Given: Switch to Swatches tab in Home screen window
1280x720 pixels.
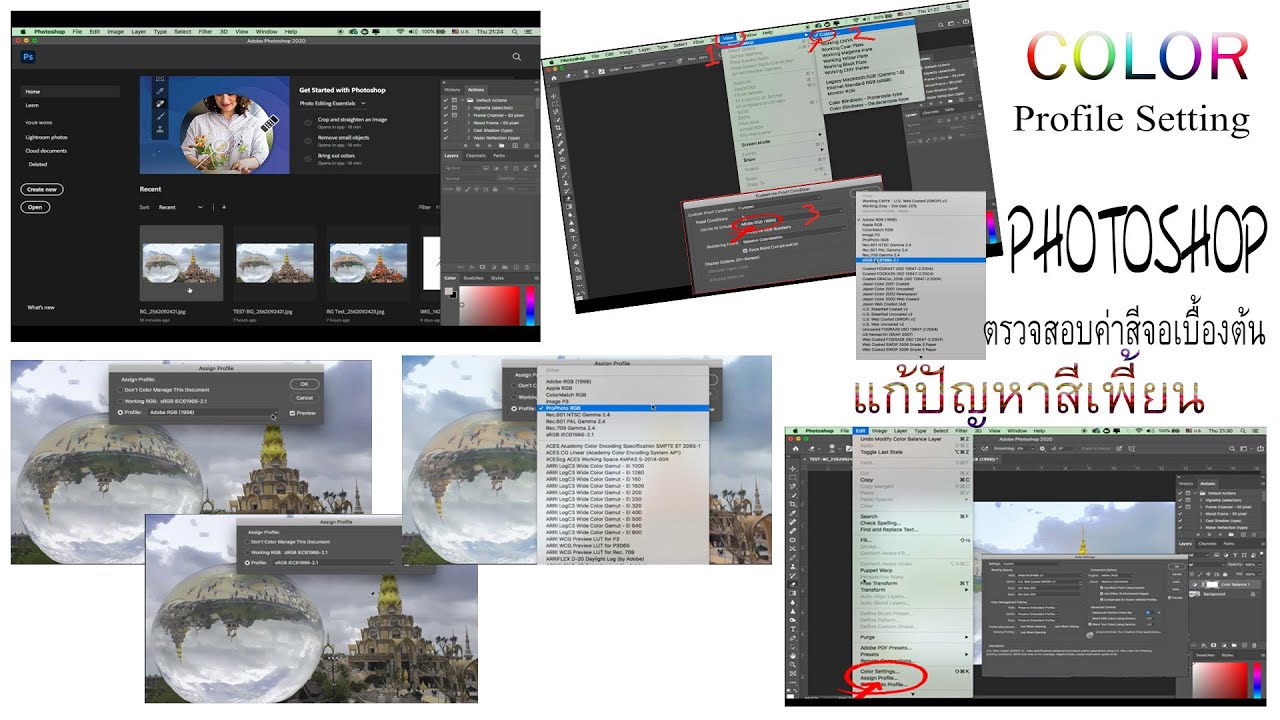Looking at the screenshot, I should (x=473, y=278).
